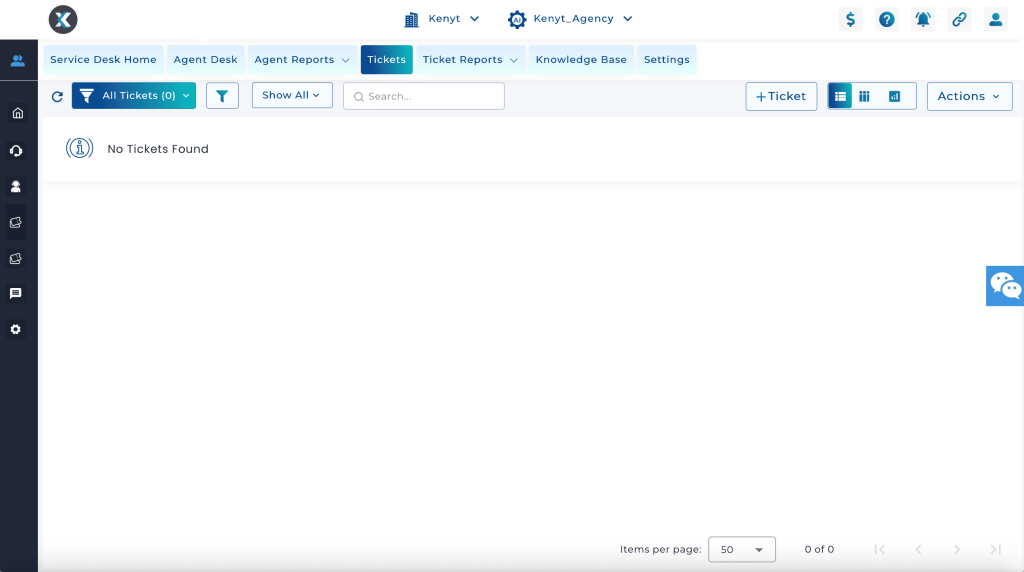Switch to list view of tickets
Image resolution: width=1024 pixels, height=572 pixels.
click(x=840, y=96)
